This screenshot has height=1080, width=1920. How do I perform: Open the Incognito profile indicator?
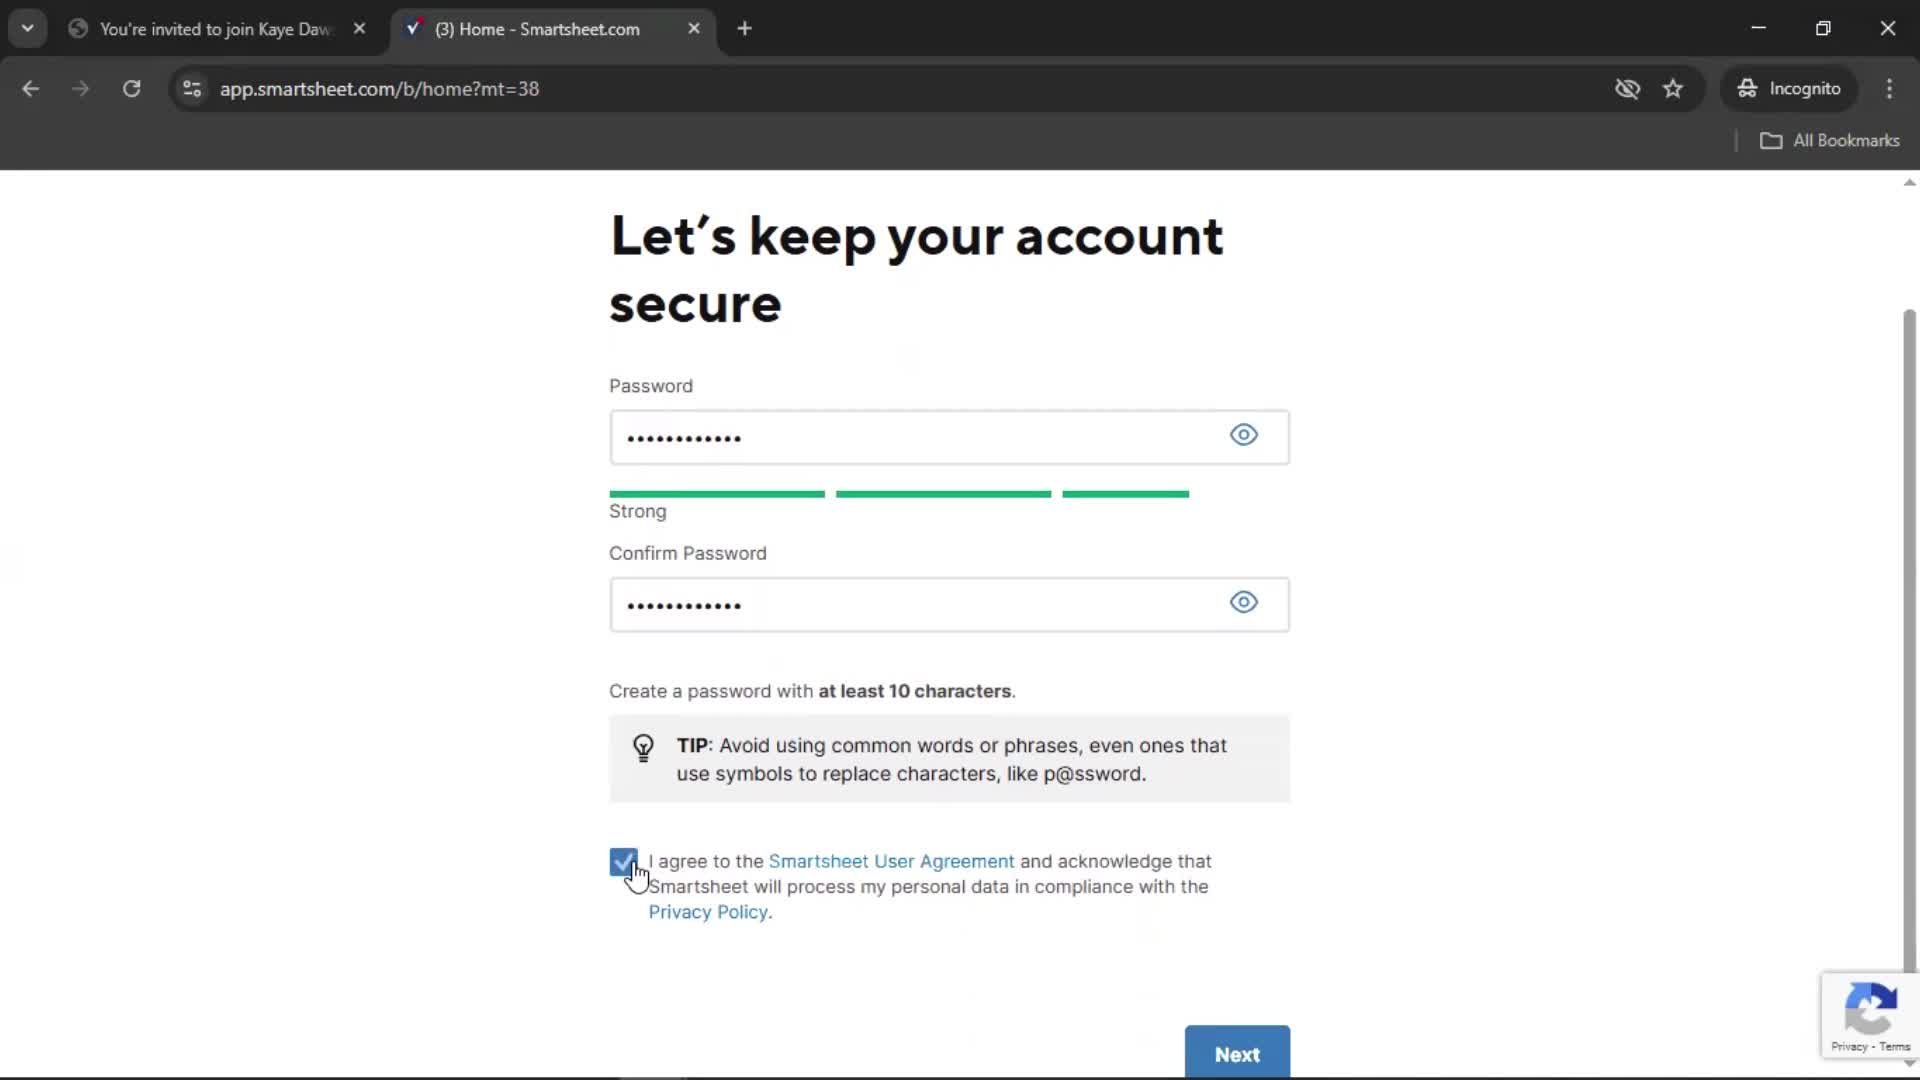pyautogui.click(x=1789, y=88)
